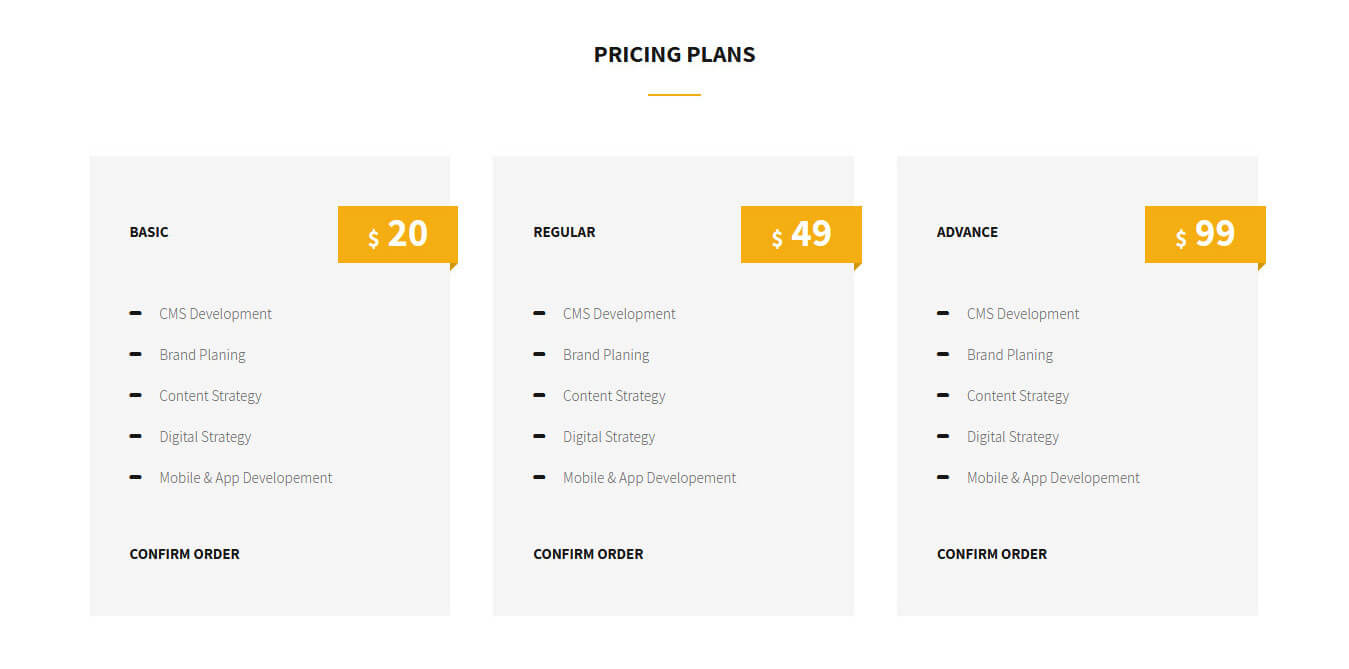
Task: Click the dash bullet beside Basic Digital Strategy
Action: [135, 437]
